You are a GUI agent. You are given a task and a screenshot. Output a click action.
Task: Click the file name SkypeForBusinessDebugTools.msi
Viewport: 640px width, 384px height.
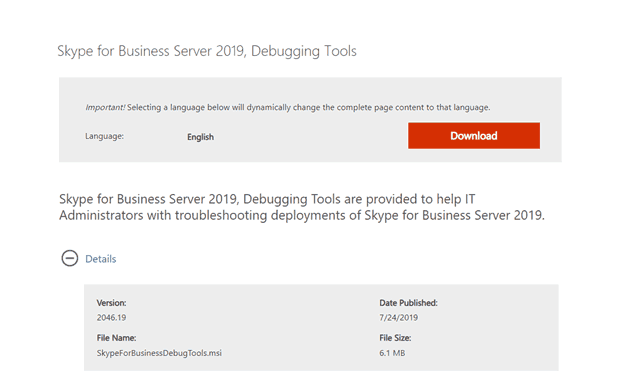pyautogui.click(x=159, y=353)
